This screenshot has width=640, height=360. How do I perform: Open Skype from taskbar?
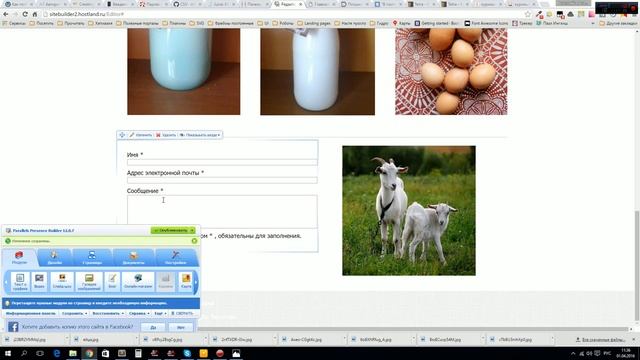pos(187,353)
